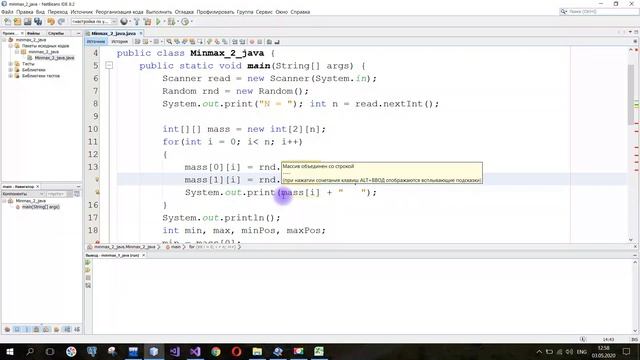Expand the Тесты tree node
The image size is (640, 360).
(x=10, y=64)
